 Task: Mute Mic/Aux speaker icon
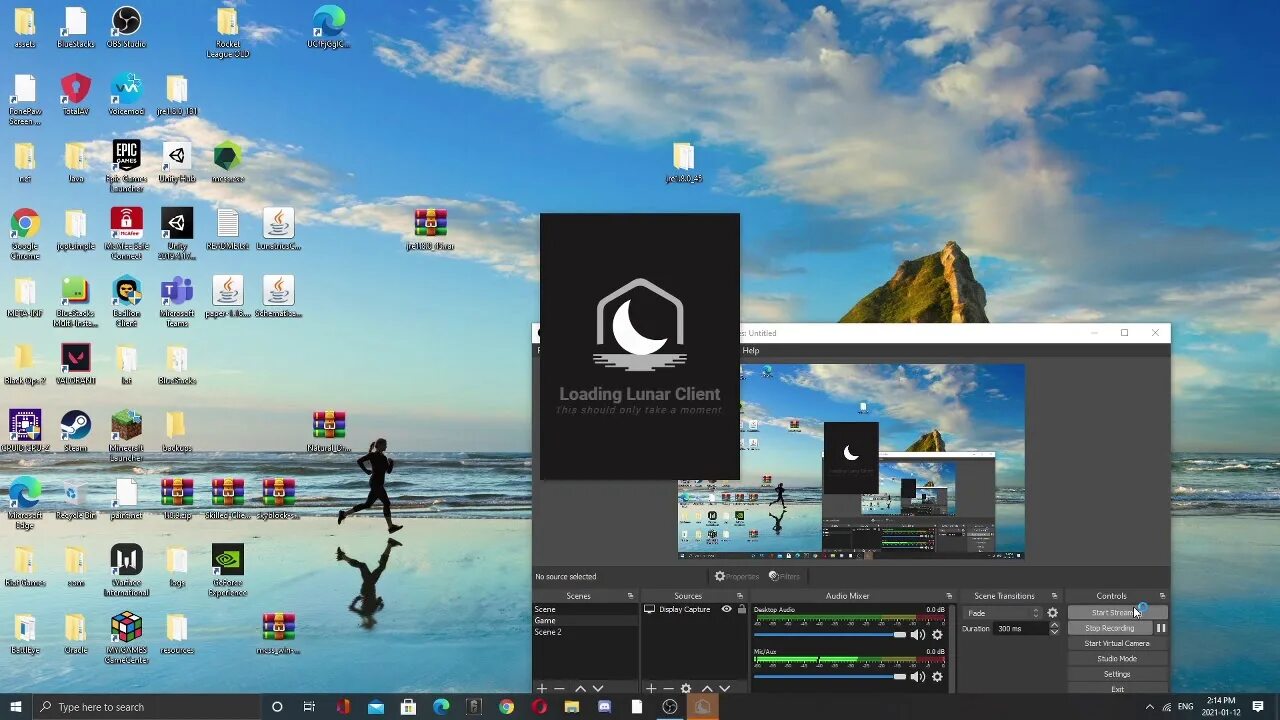[918, 677]
